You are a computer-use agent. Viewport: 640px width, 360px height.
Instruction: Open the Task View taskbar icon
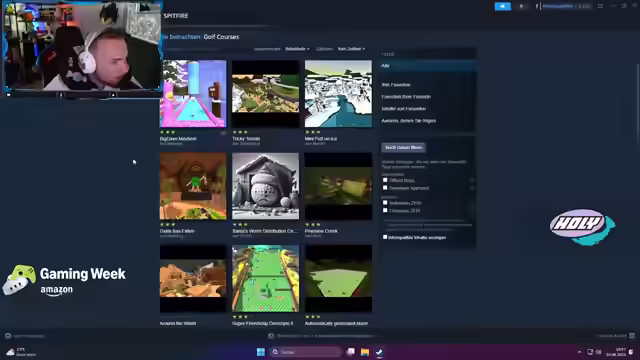pyautogui.click(x=351, y=352)
